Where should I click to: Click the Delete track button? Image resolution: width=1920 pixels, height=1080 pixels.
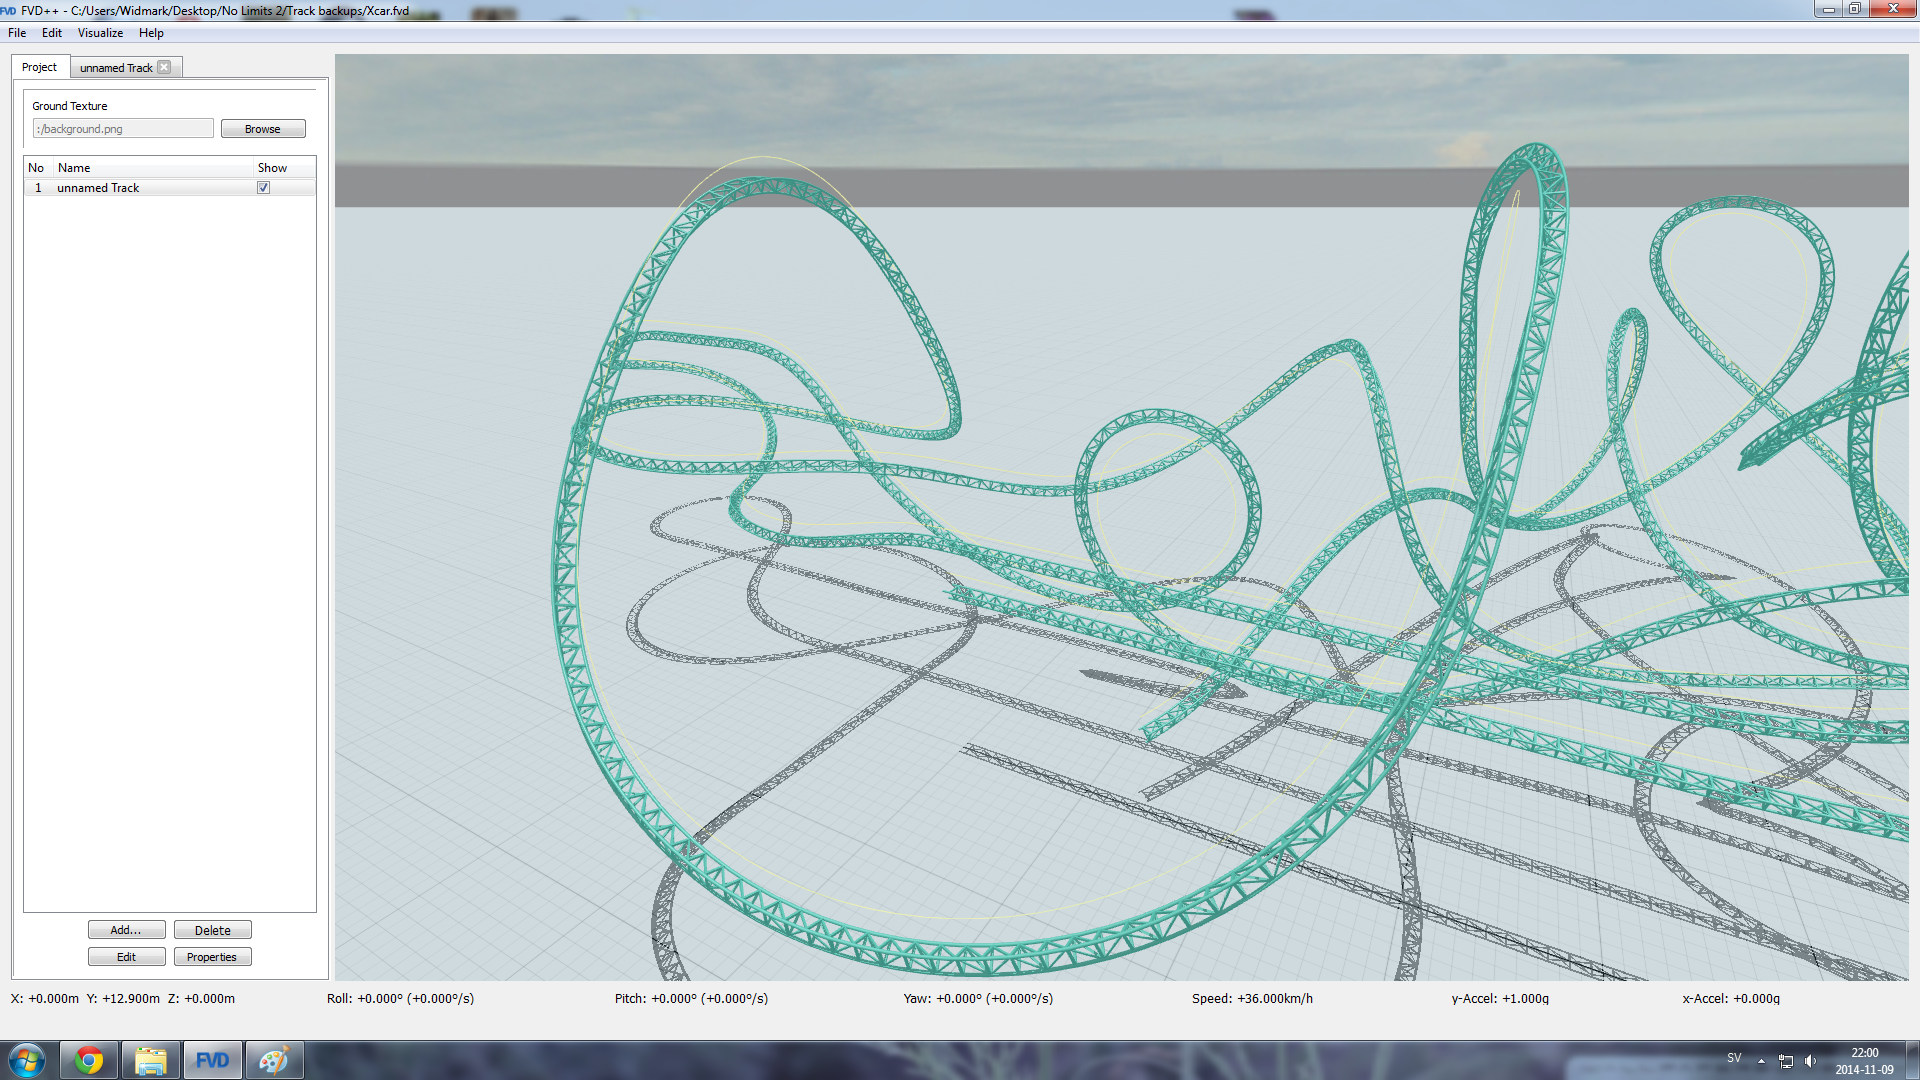tap(212, 930)
